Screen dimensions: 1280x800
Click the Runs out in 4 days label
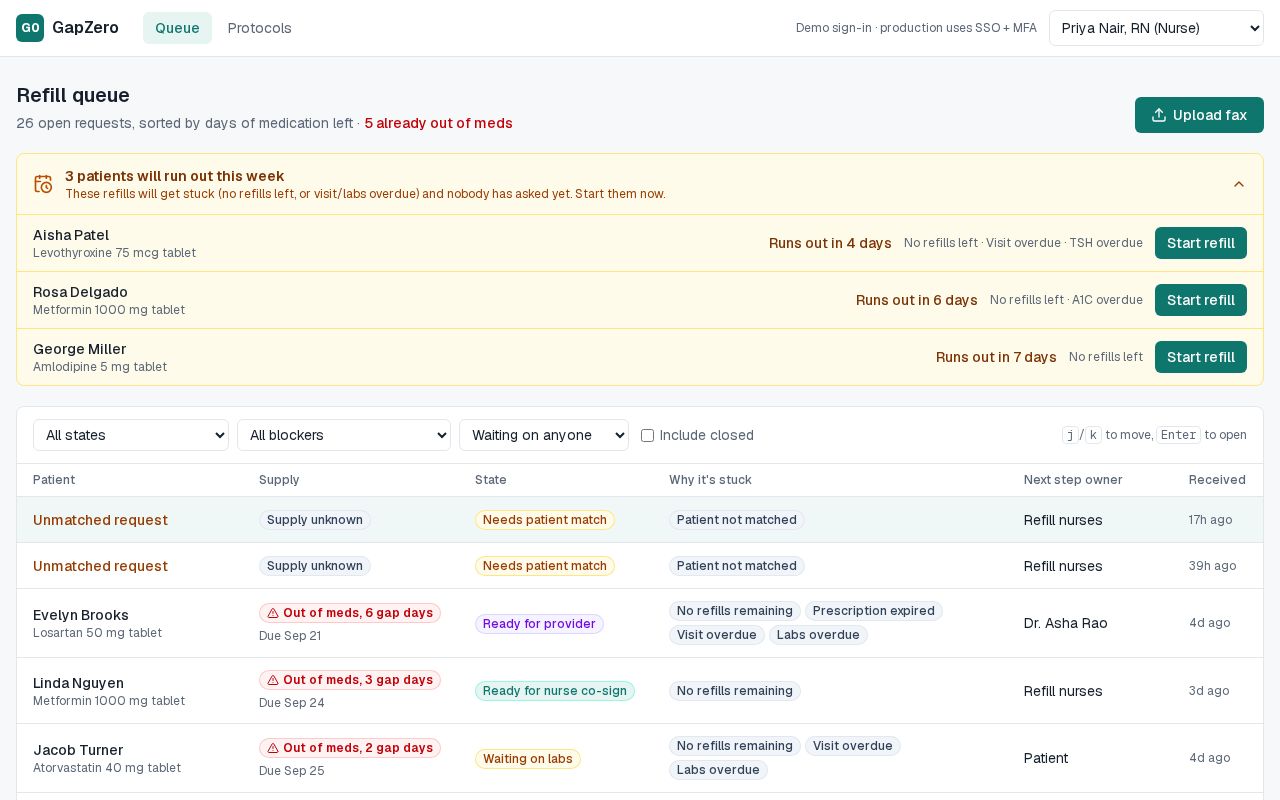830,243
